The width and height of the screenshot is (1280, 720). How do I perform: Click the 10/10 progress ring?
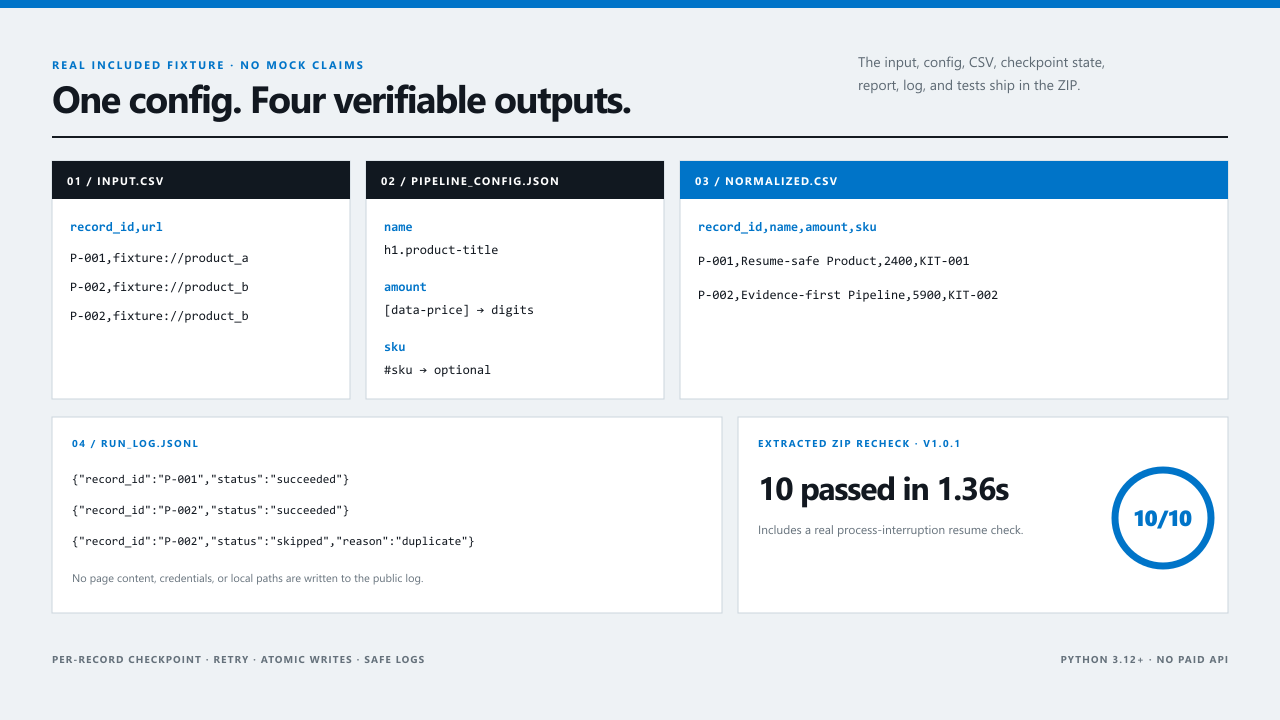point(1163,518)
